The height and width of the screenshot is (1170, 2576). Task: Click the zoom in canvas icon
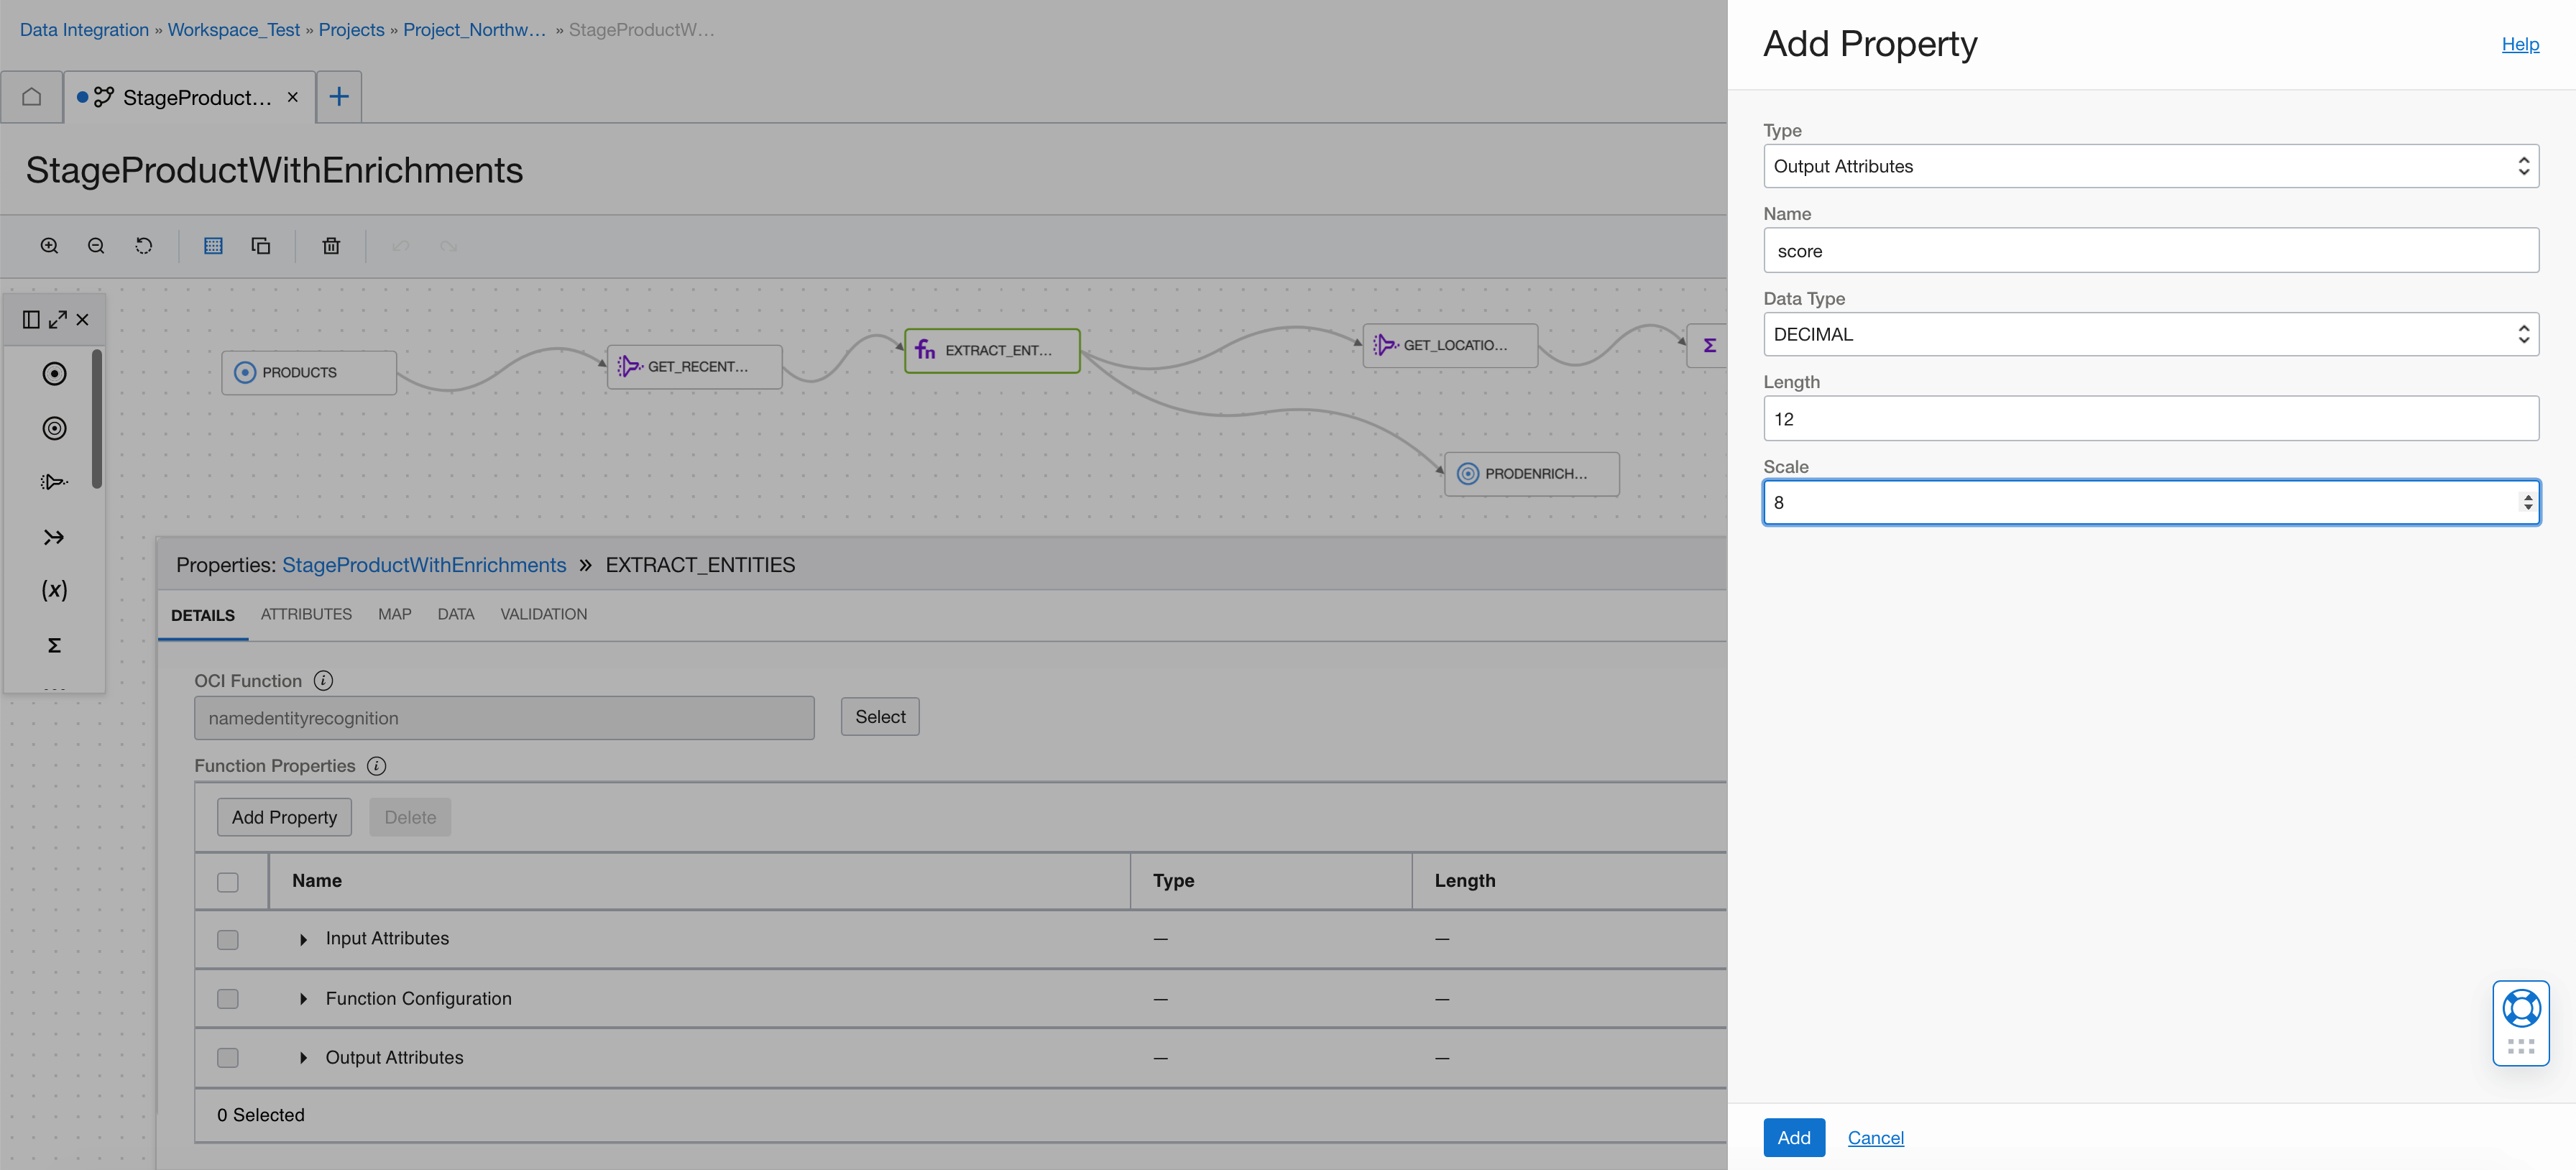[49, 246]
